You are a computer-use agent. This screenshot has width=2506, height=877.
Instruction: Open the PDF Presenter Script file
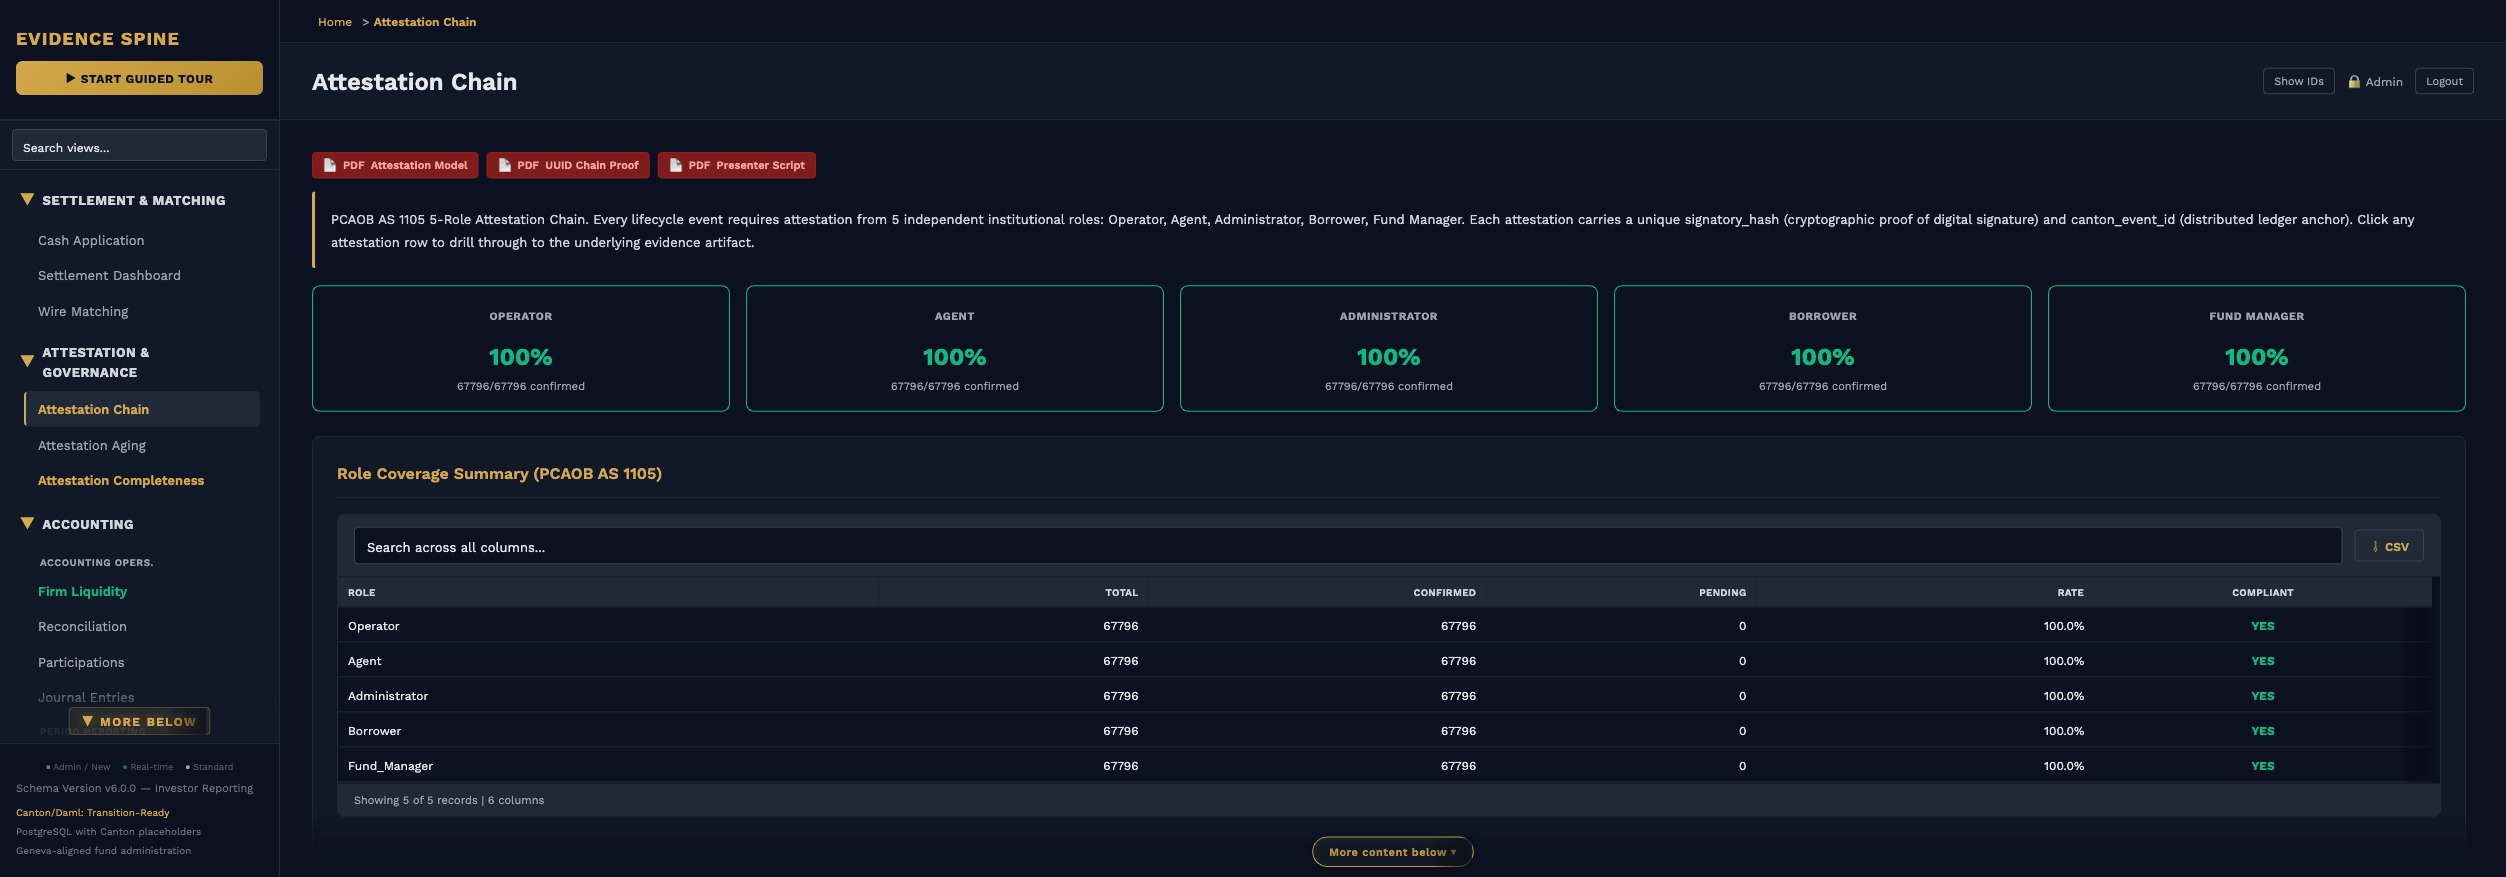click(x=736, y=165)
